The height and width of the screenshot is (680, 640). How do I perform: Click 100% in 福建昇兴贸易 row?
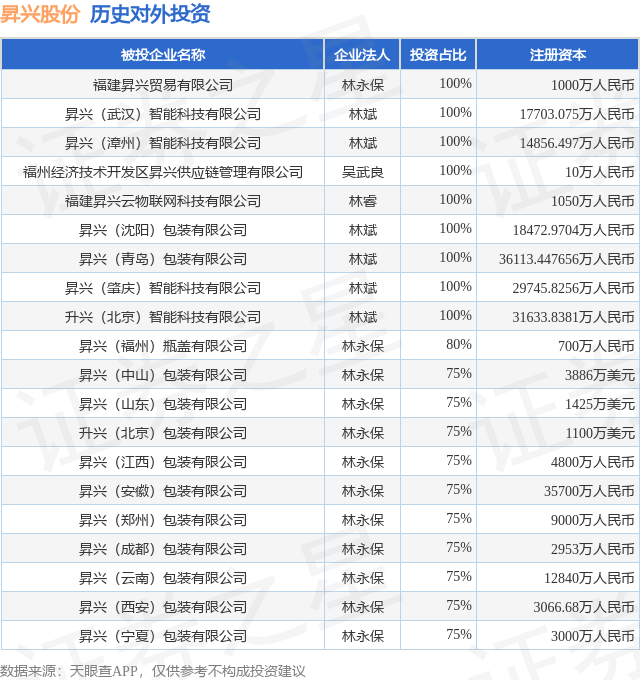[456, 83]
